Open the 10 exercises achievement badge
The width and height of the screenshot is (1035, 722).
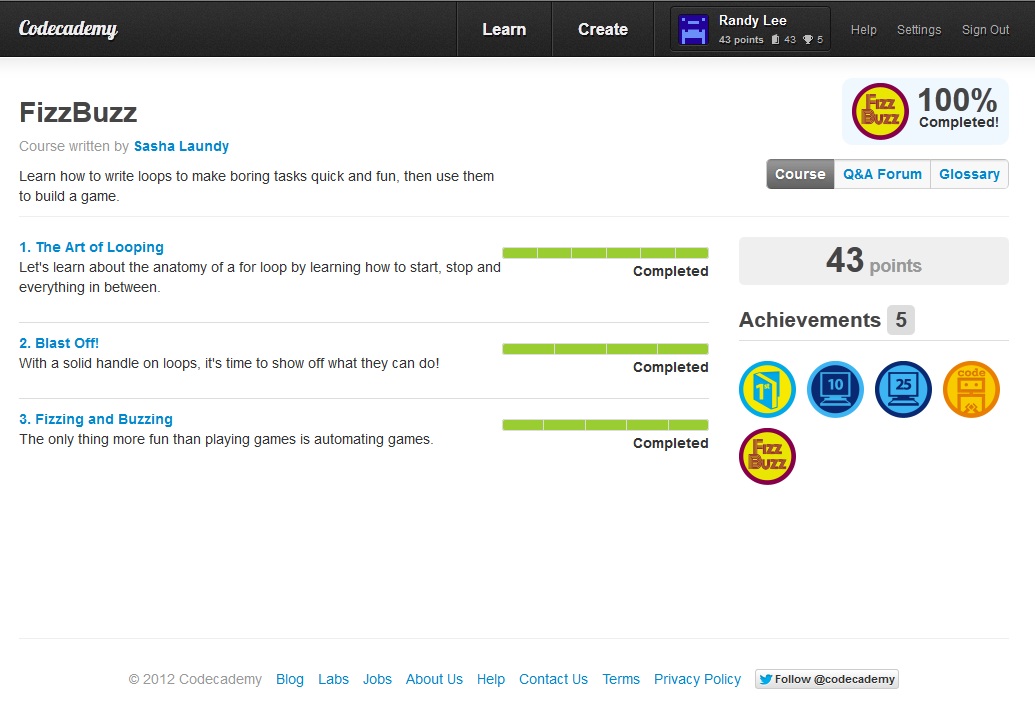[835, 390]
